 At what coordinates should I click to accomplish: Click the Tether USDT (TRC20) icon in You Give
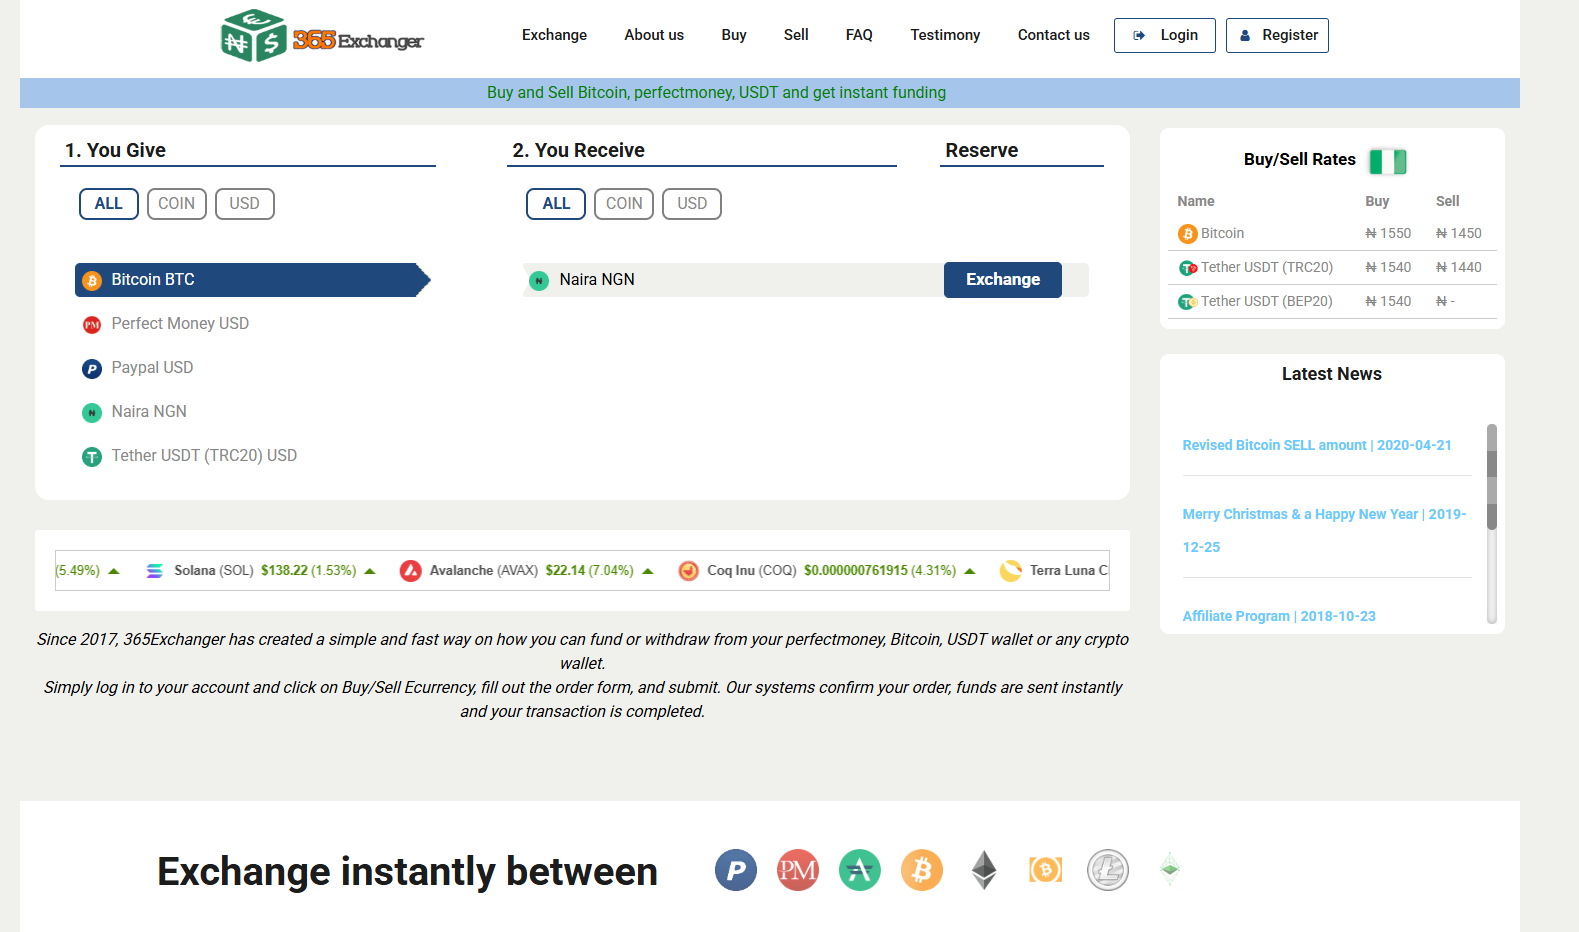92,457
